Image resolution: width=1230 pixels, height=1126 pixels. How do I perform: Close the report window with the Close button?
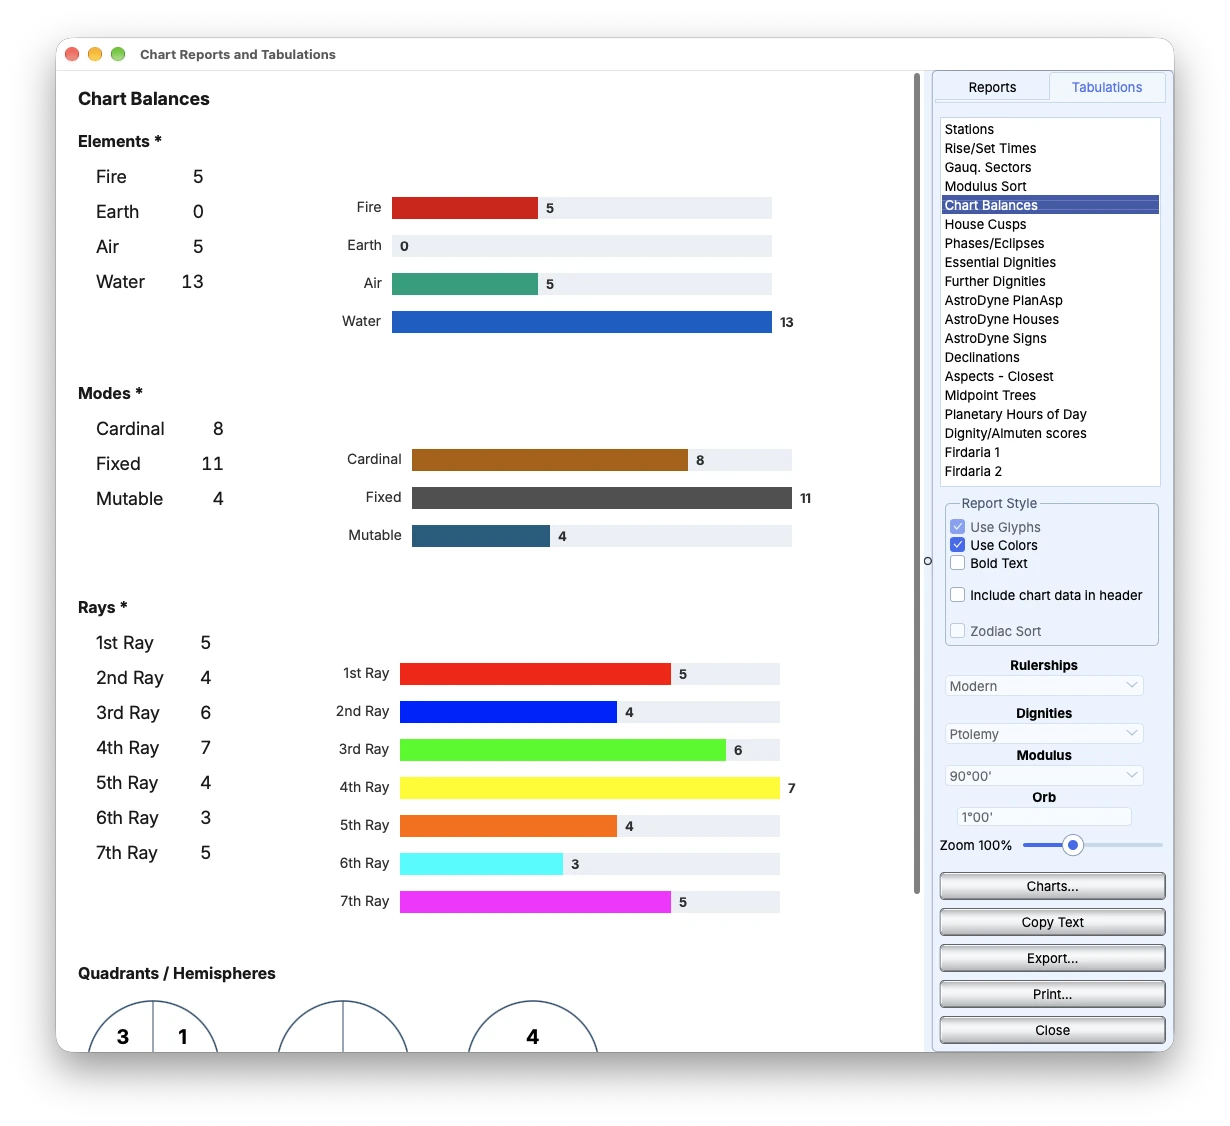point(1052,1030)
